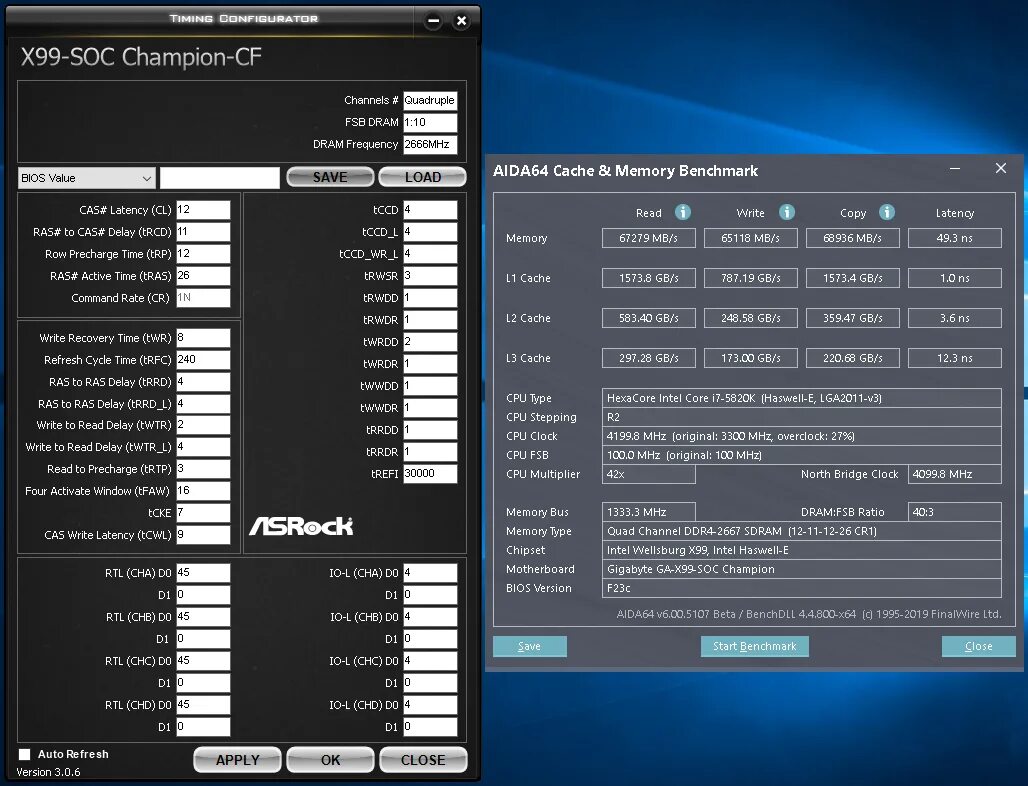Click the APPLY button
1028x786 pixels.
tap(237, 760)
